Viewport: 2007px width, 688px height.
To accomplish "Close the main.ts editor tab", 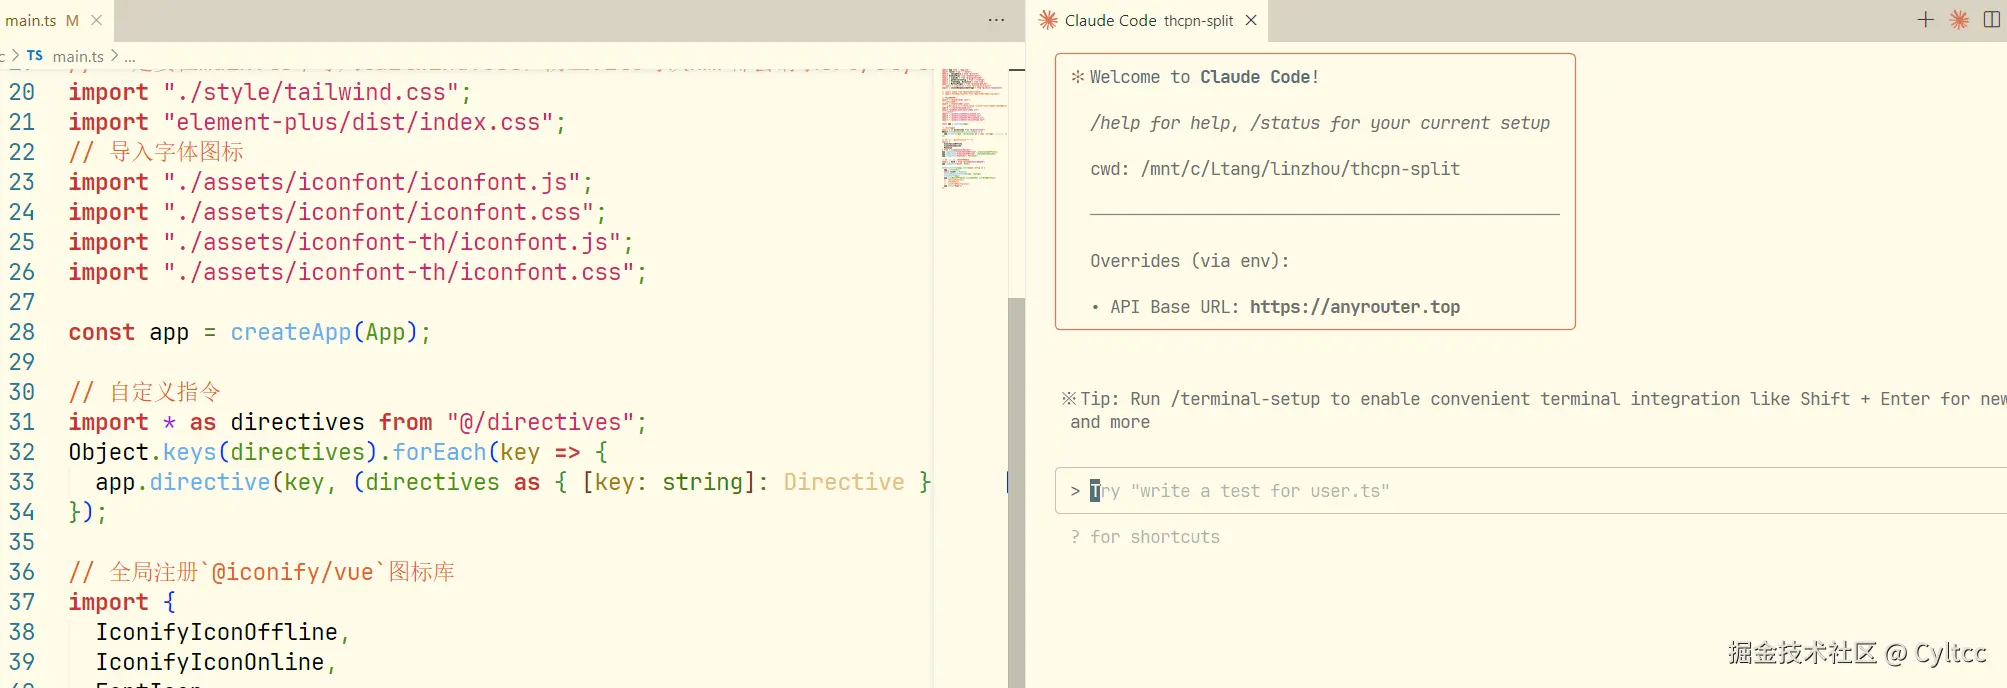I will [x=96, y=20].
